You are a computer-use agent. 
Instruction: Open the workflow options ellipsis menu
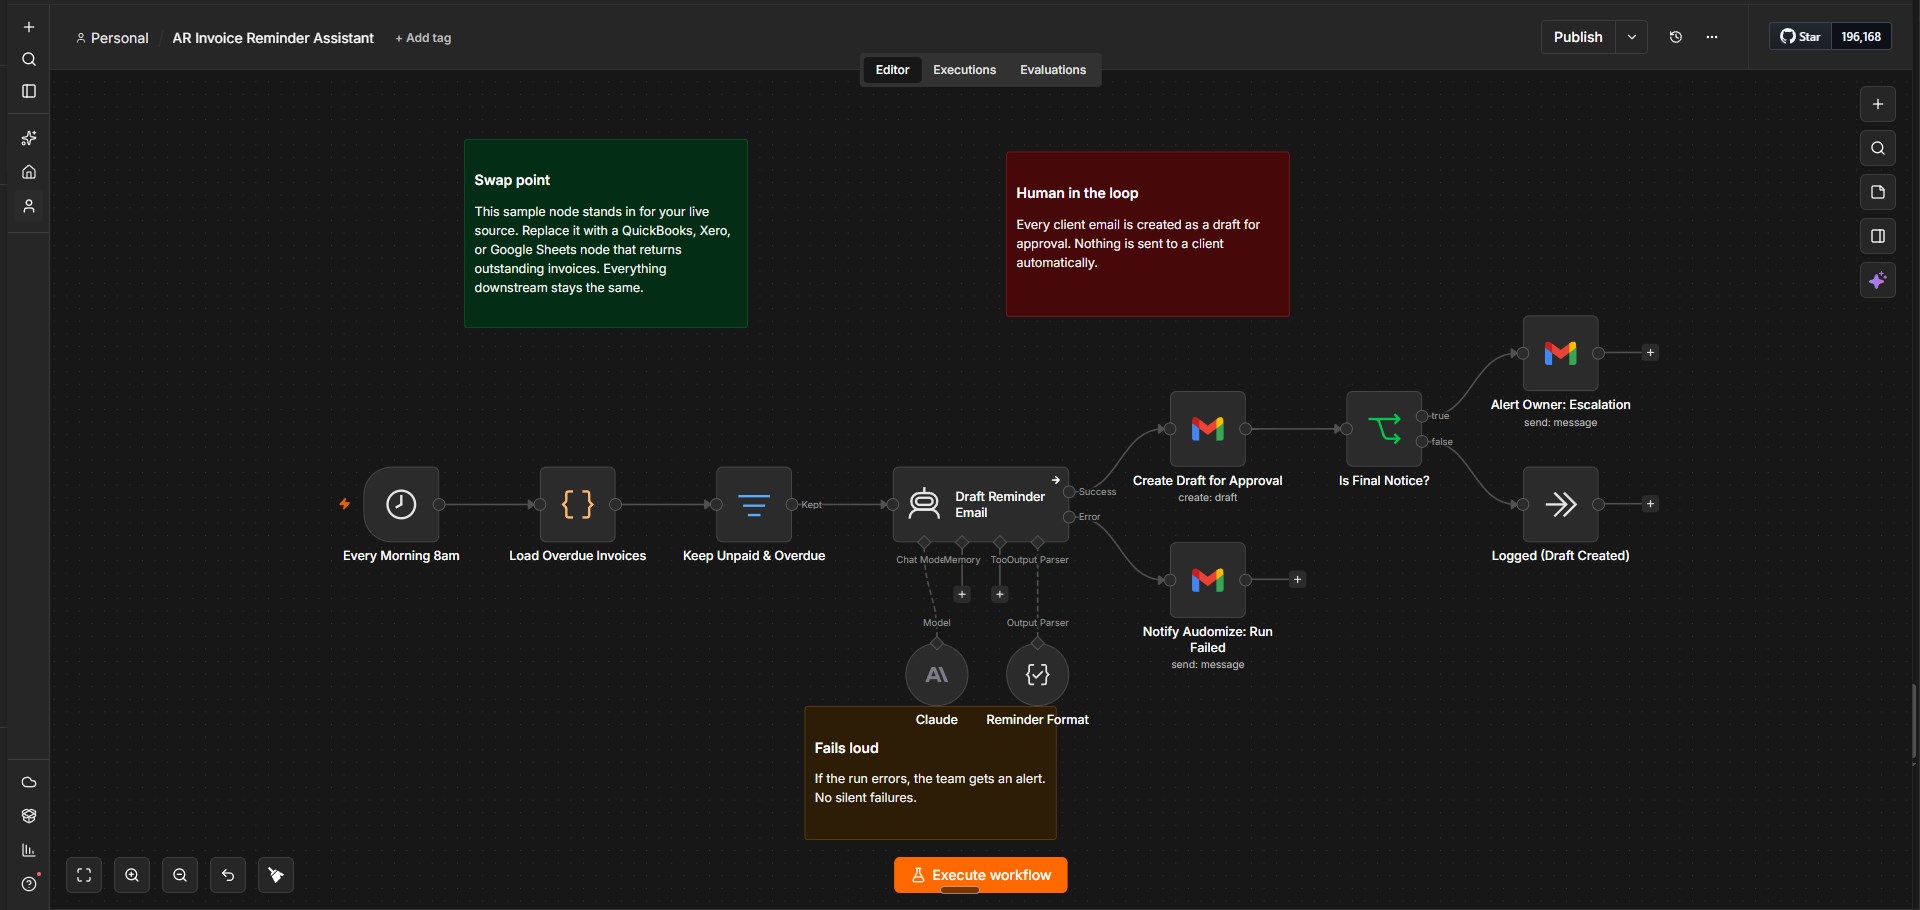(x=1712, y=37)
